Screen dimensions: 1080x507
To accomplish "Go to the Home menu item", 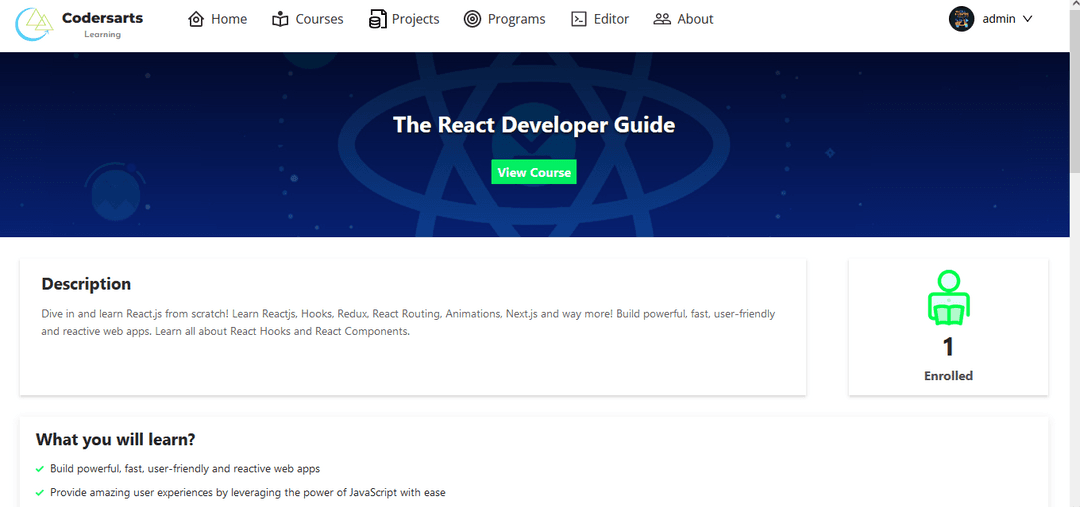I will click(229, 19).
